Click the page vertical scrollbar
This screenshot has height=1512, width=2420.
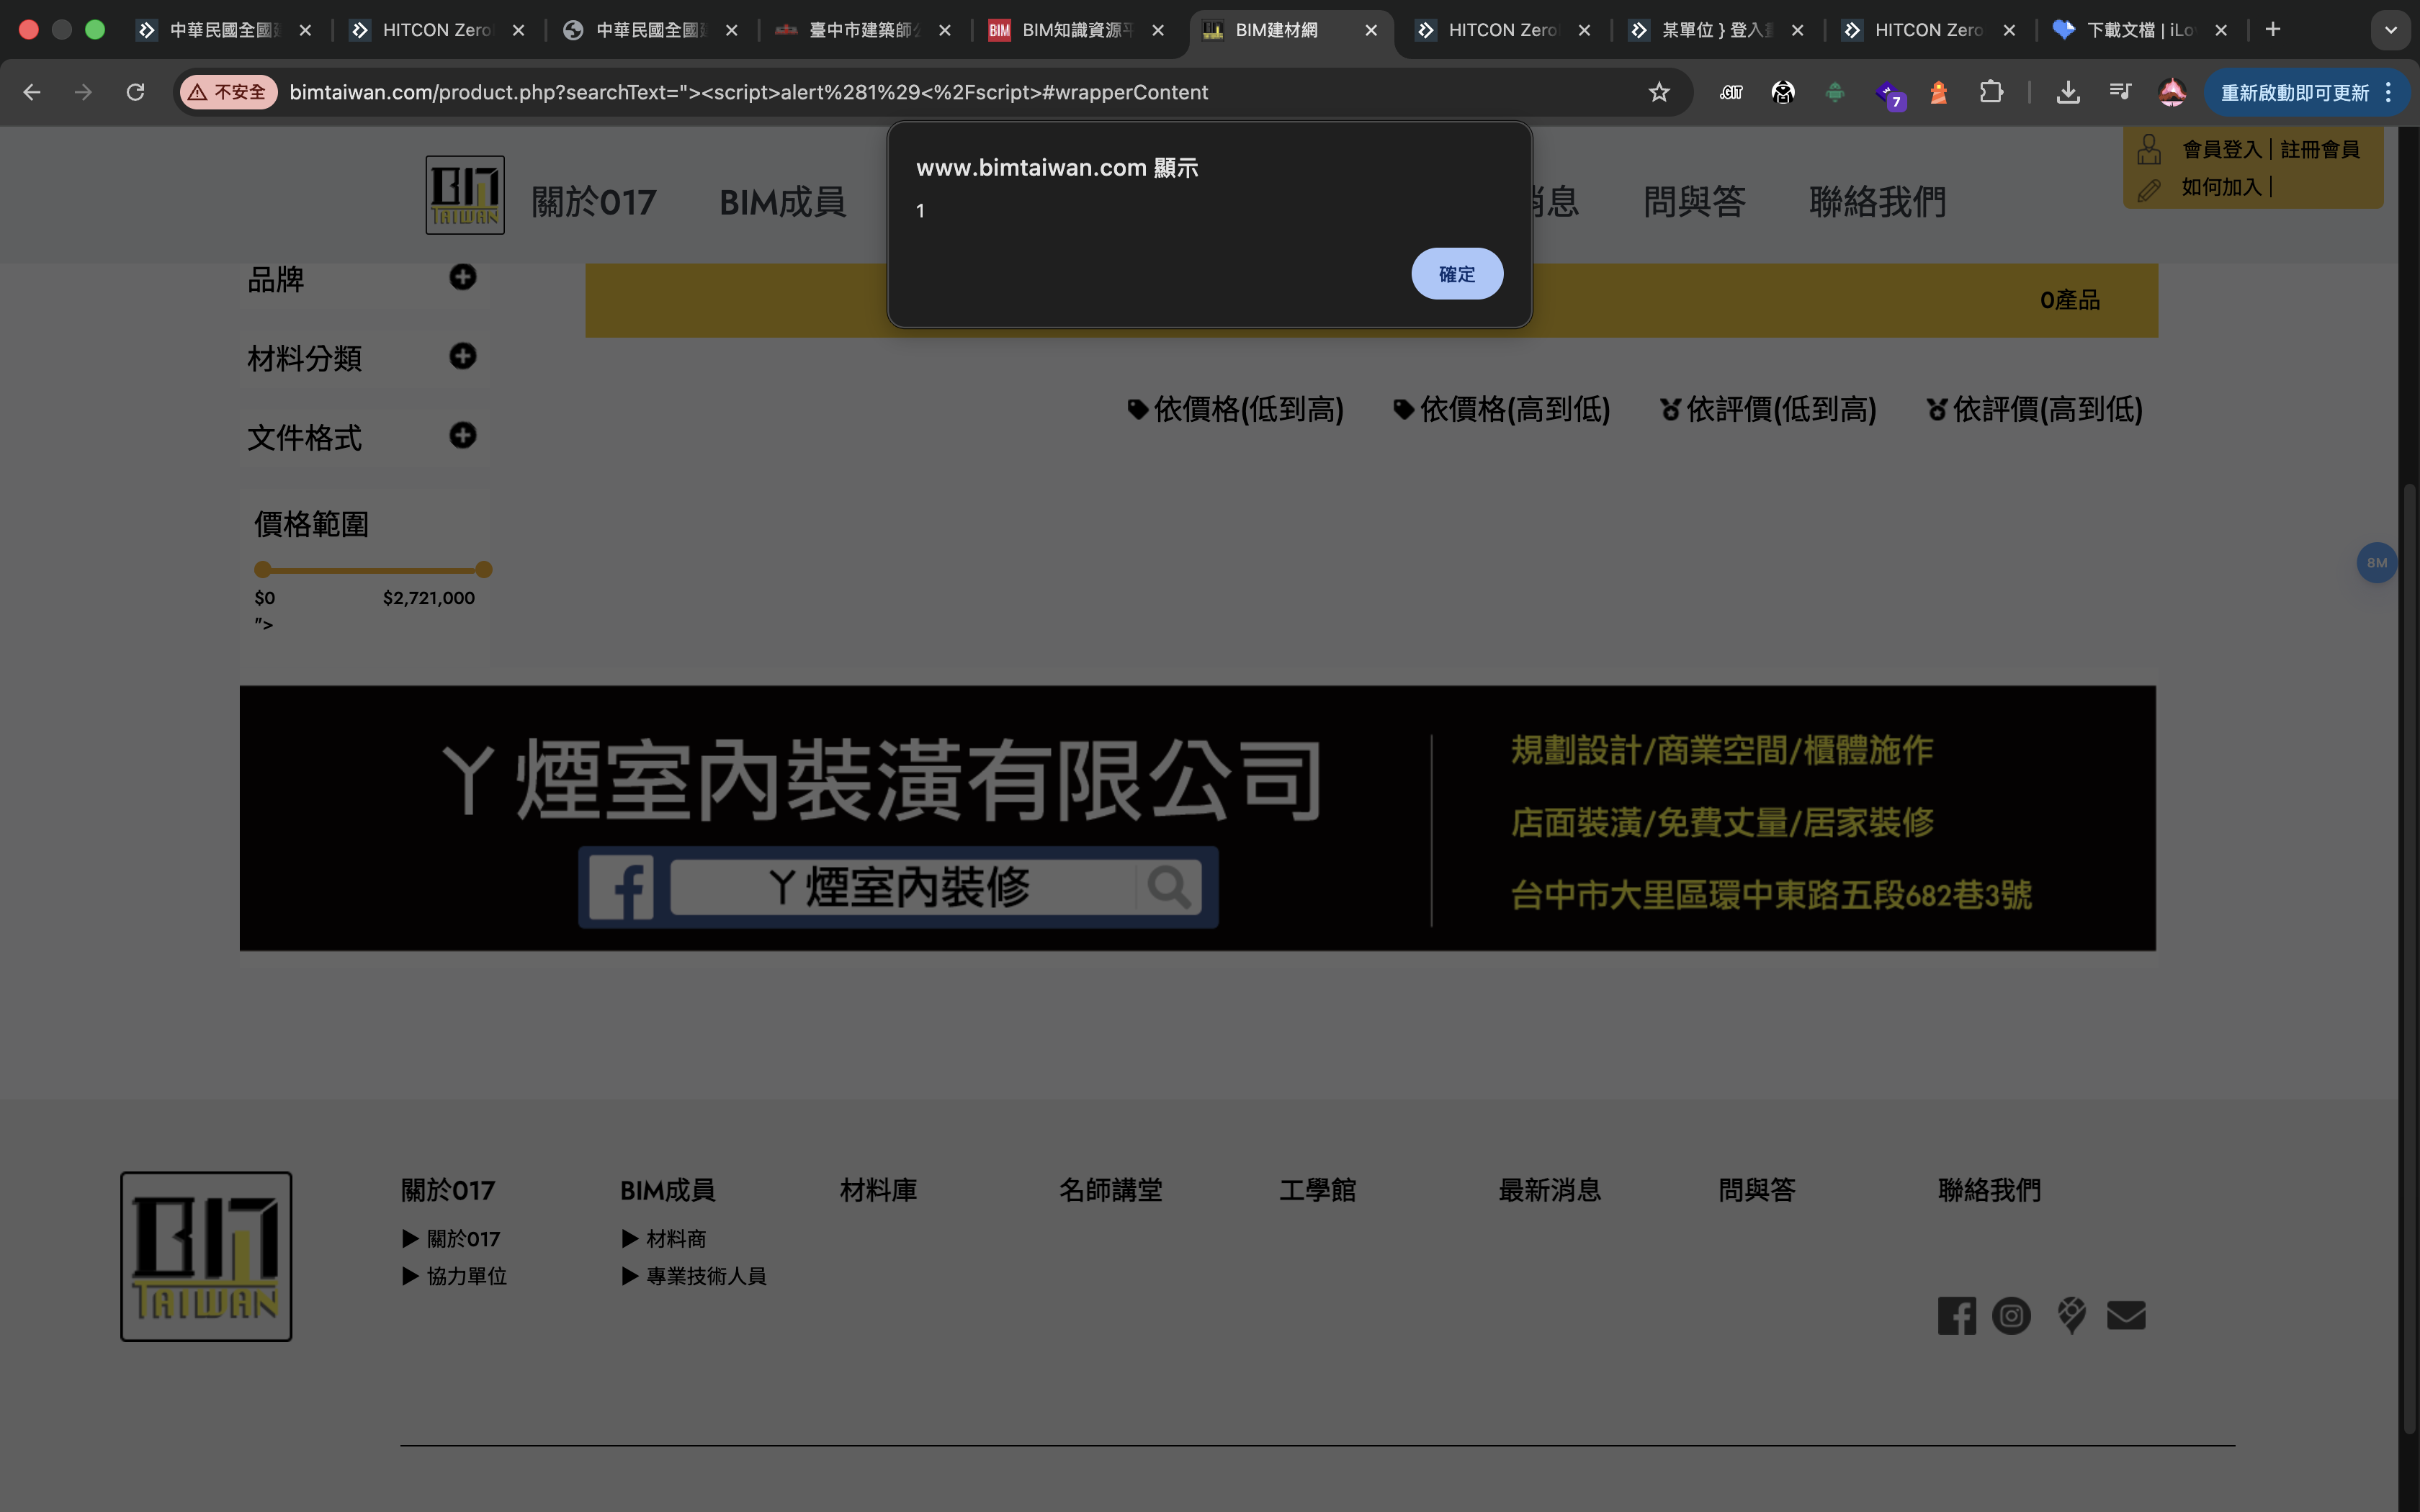[2409, 960]
